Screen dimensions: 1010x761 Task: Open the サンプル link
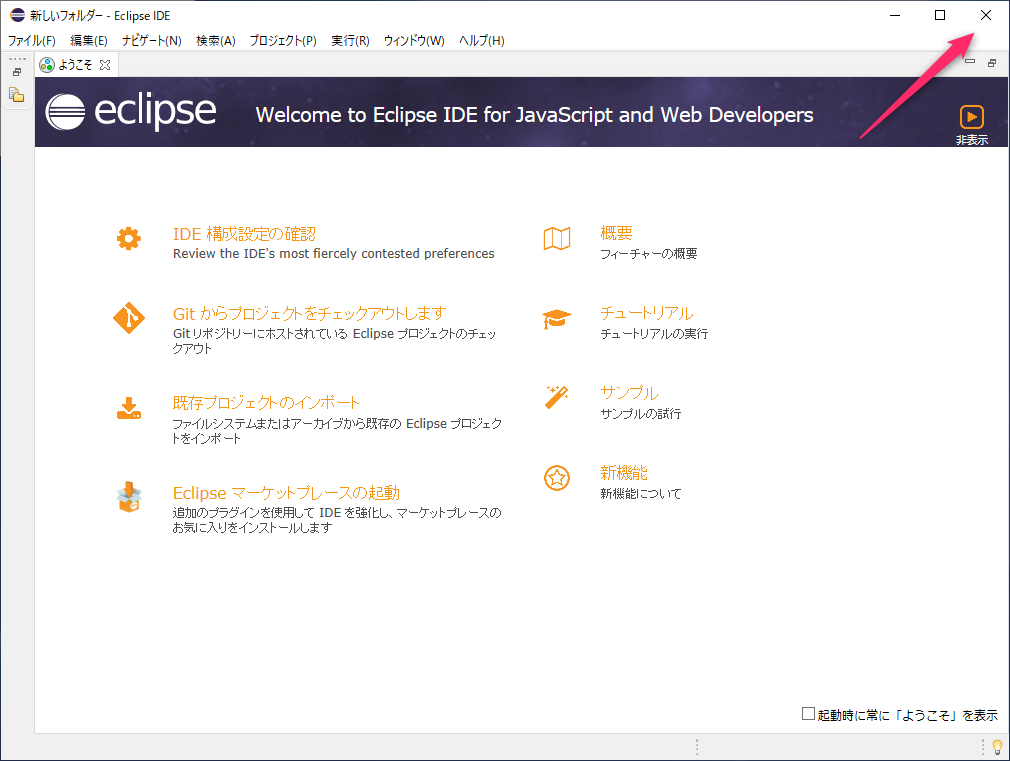point(629,393)
